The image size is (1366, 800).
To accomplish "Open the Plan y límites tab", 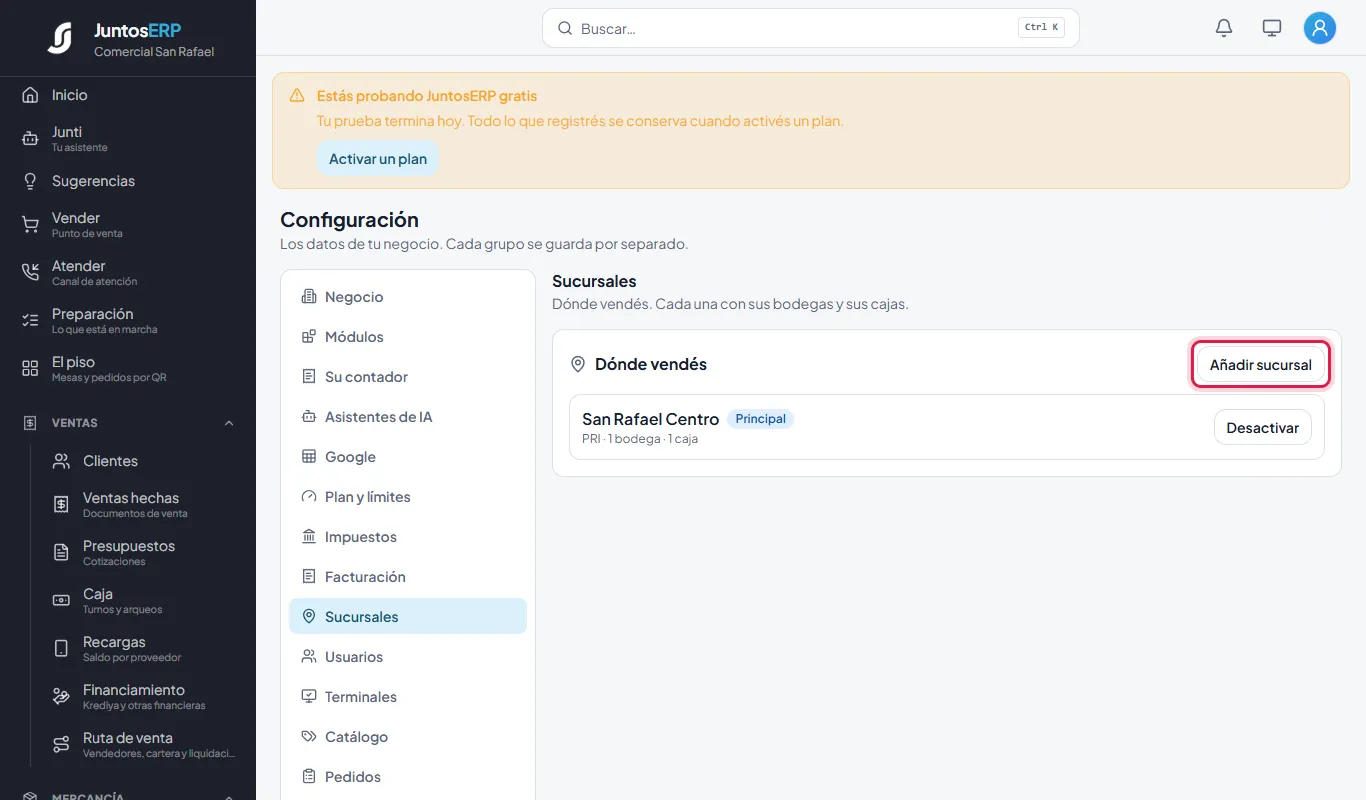I will pyautogui.click(x=408, y=497).
